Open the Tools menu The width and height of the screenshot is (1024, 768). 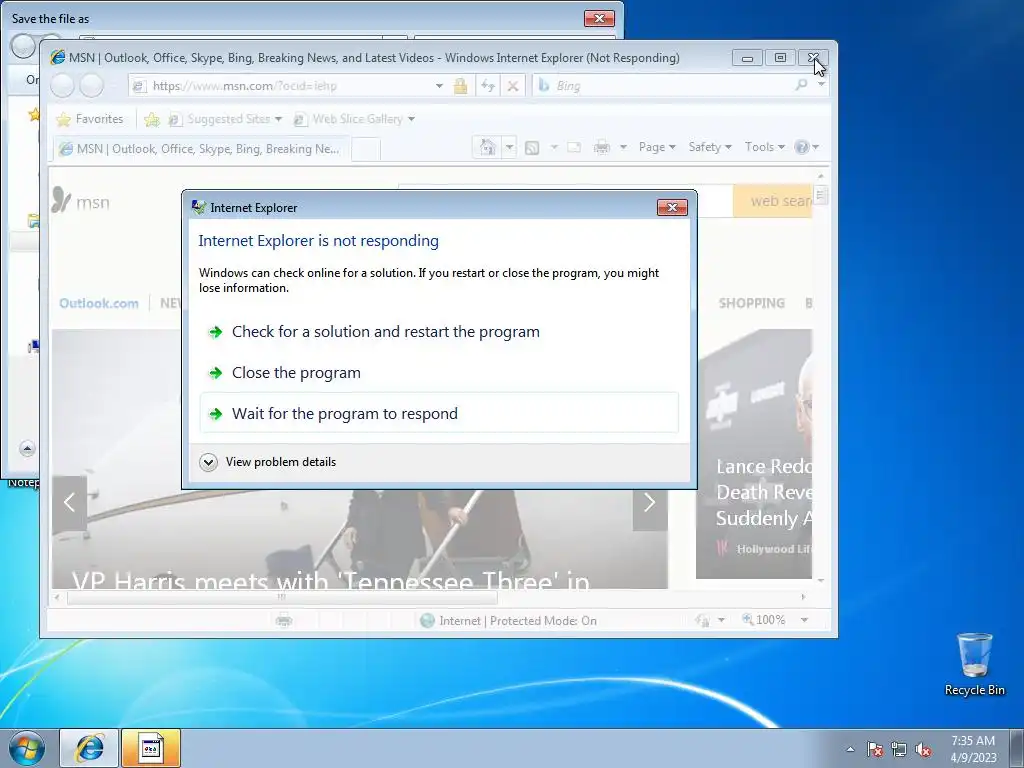coord(764,147)
